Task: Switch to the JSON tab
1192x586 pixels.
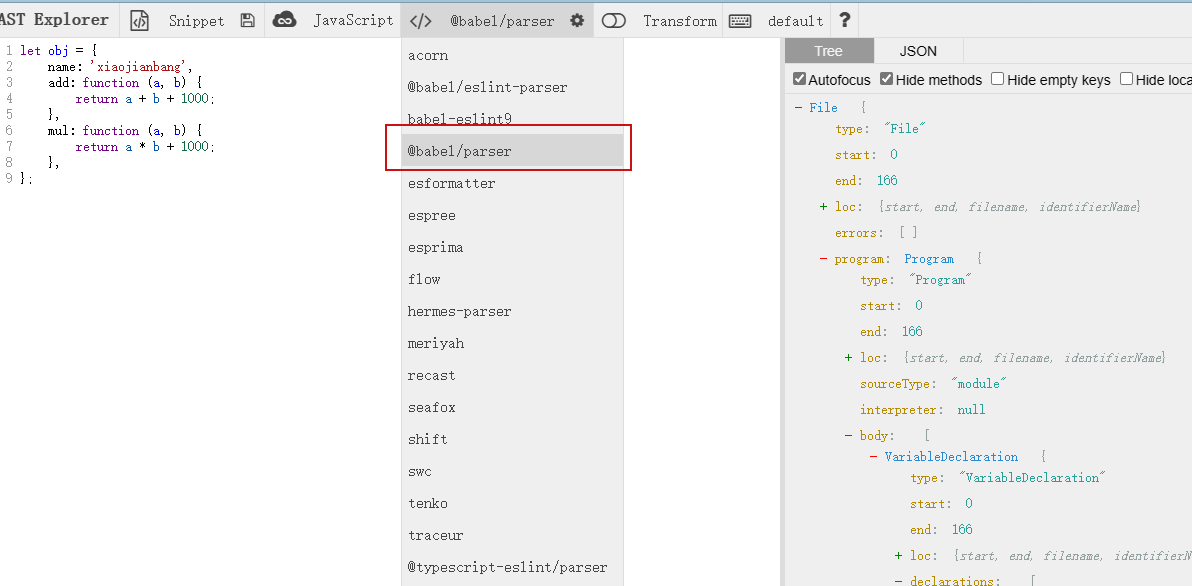Action: (x=918, y=51)
